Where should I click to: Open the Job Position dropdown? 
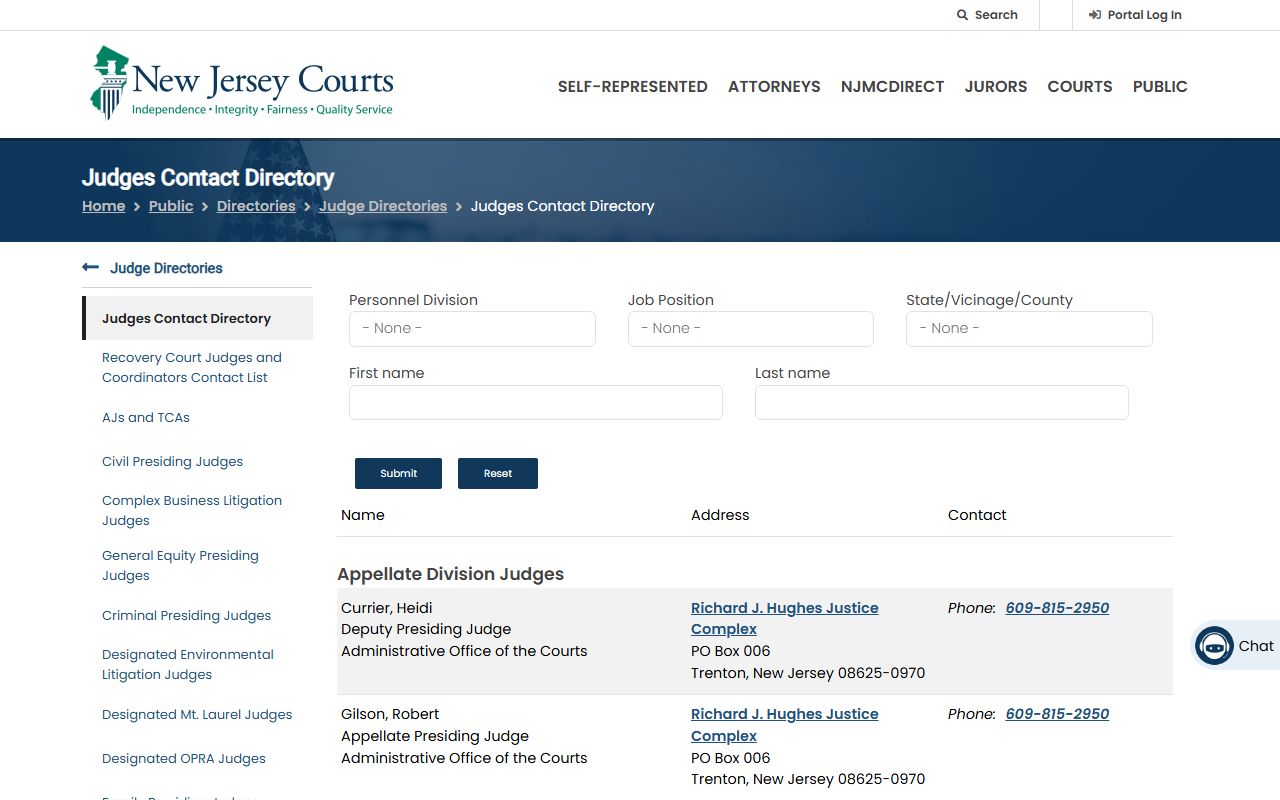pos(751,329)
